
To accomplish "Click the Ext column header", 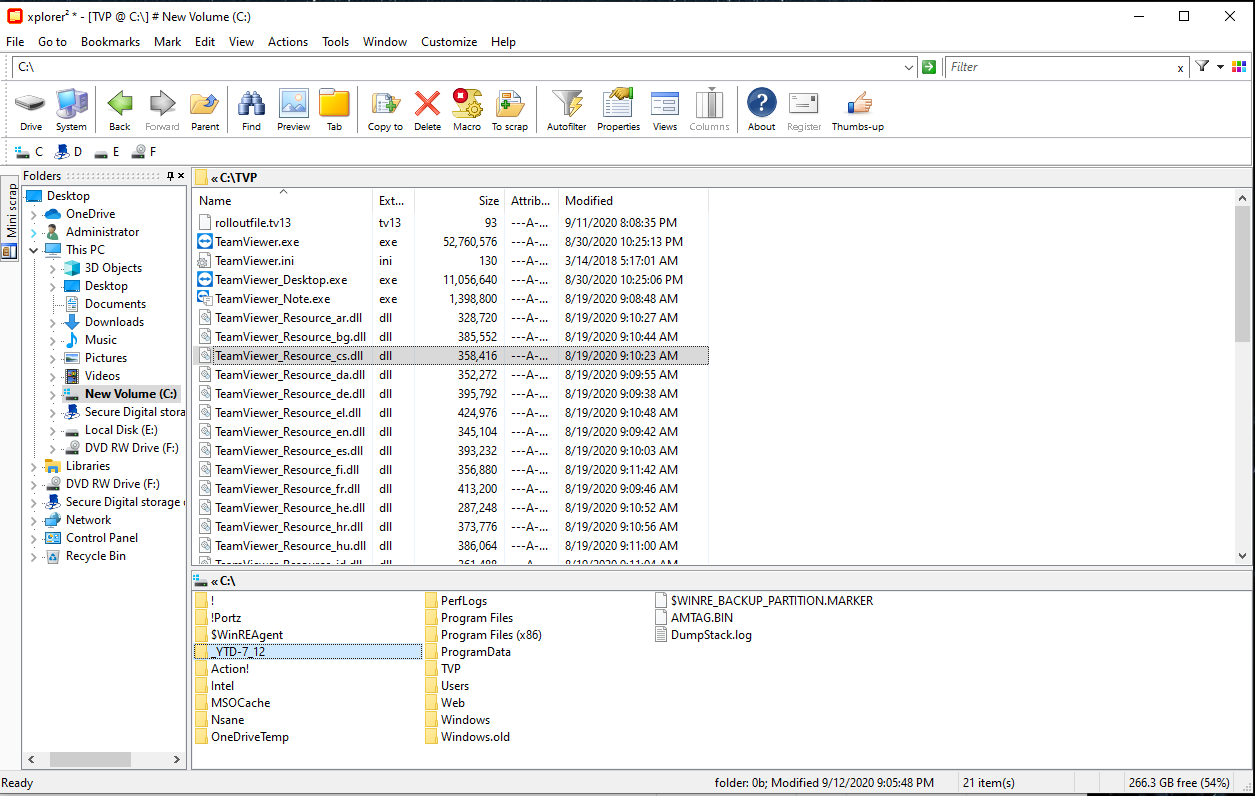I will (x=394, y=200).
